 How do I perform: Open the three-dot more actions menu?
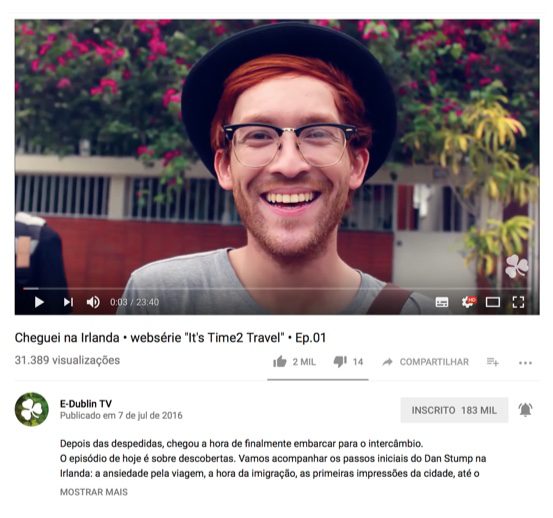point(525,363)
